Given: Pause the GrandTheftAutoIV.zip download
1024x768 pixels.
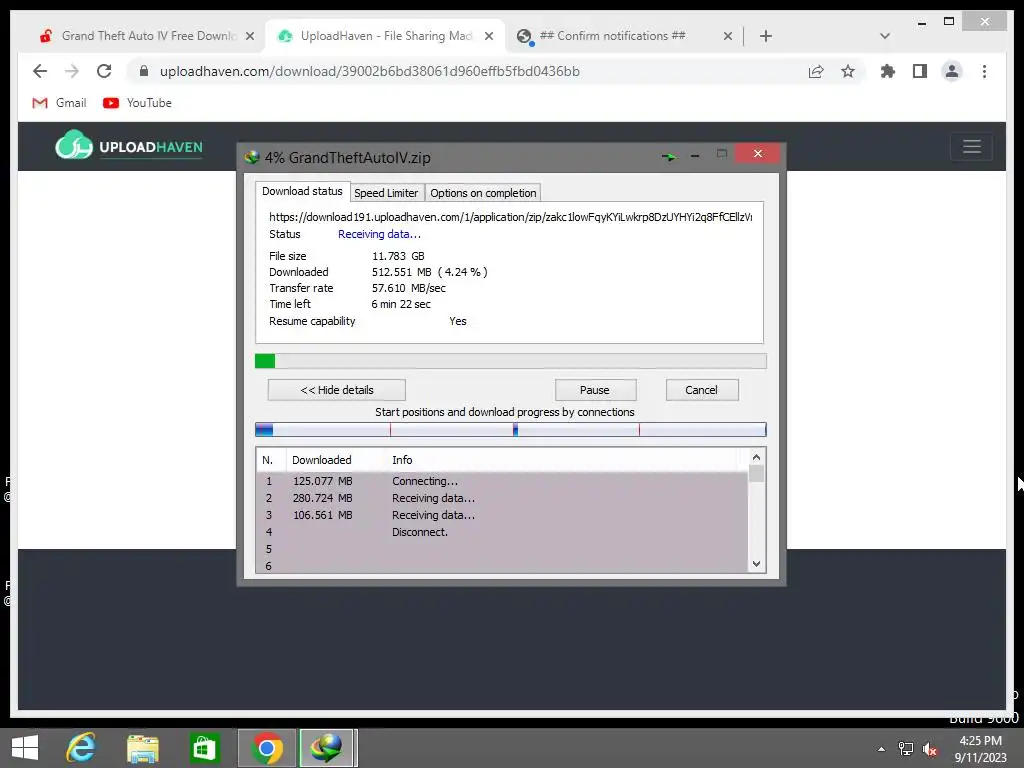Looking at the screenshot, I should 595,390.
